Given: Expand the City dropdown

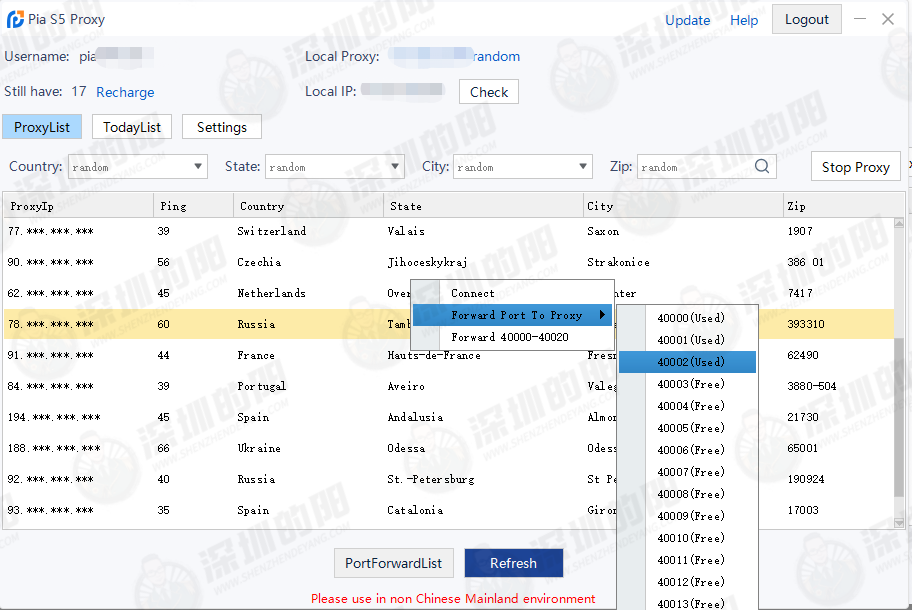Looking at the screenshot, I should click(x=583, y=167).
